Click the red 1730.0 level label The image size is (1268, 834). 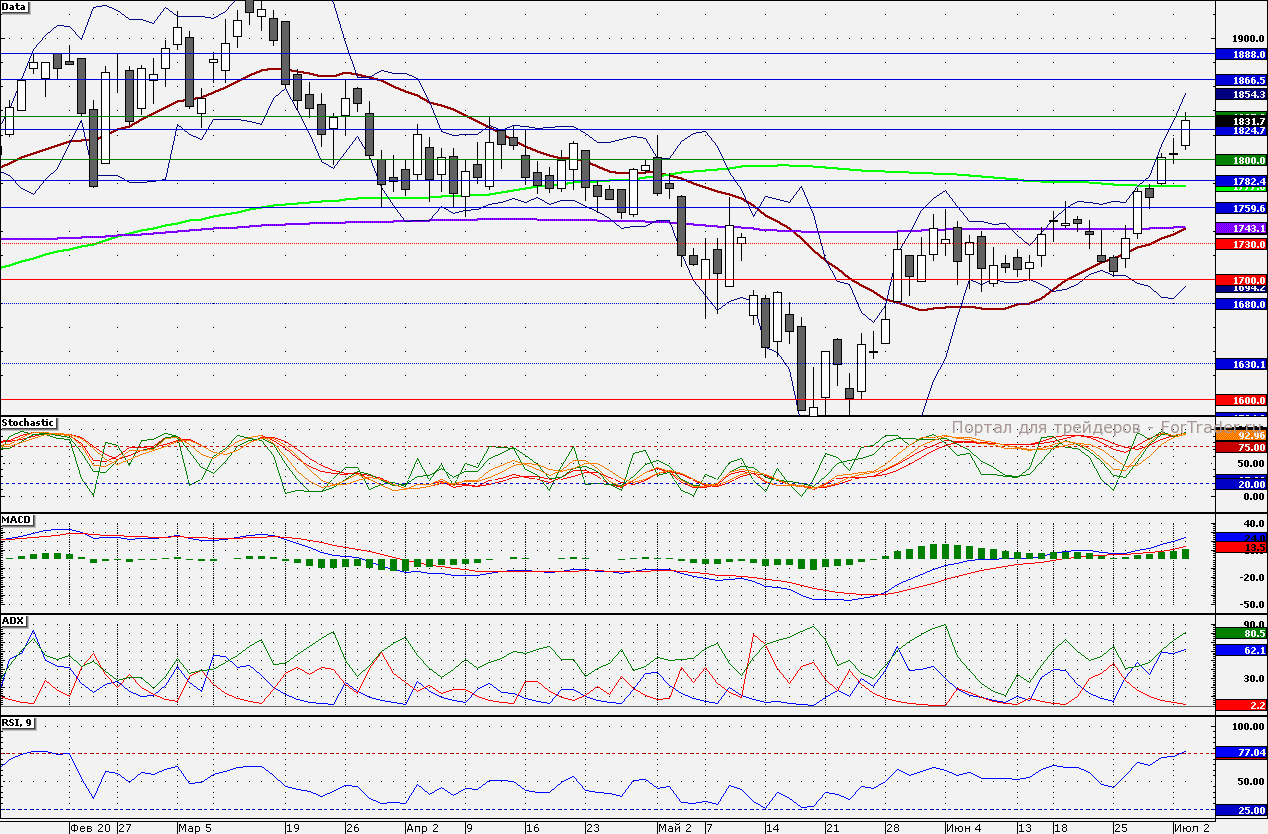click(1241, 244)
